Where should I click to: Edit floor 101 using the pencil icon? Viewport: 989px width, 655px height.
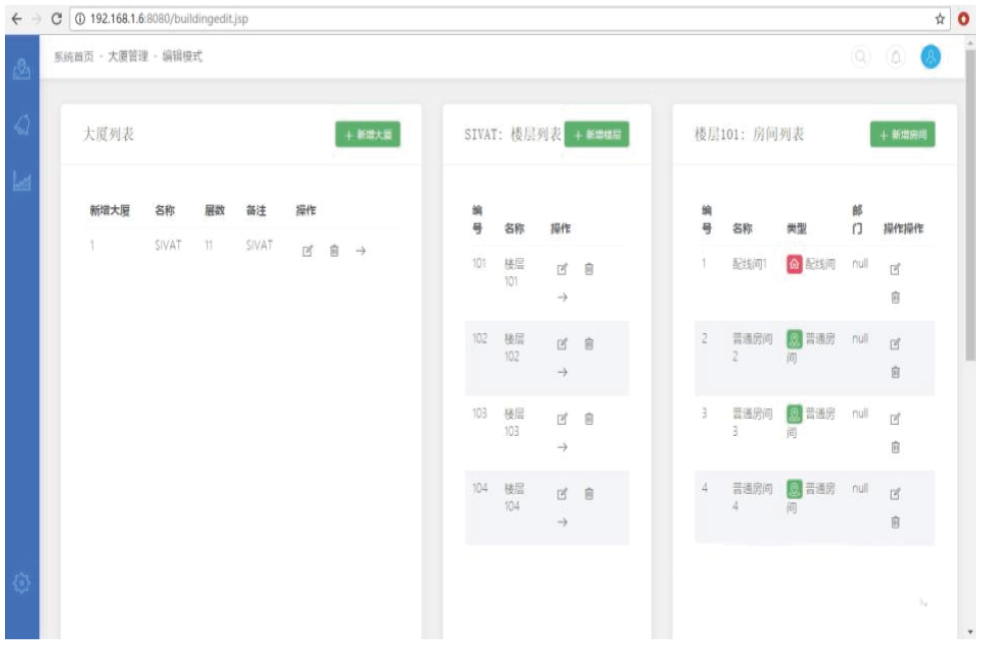pyautogui.click(x=562, y=269)
